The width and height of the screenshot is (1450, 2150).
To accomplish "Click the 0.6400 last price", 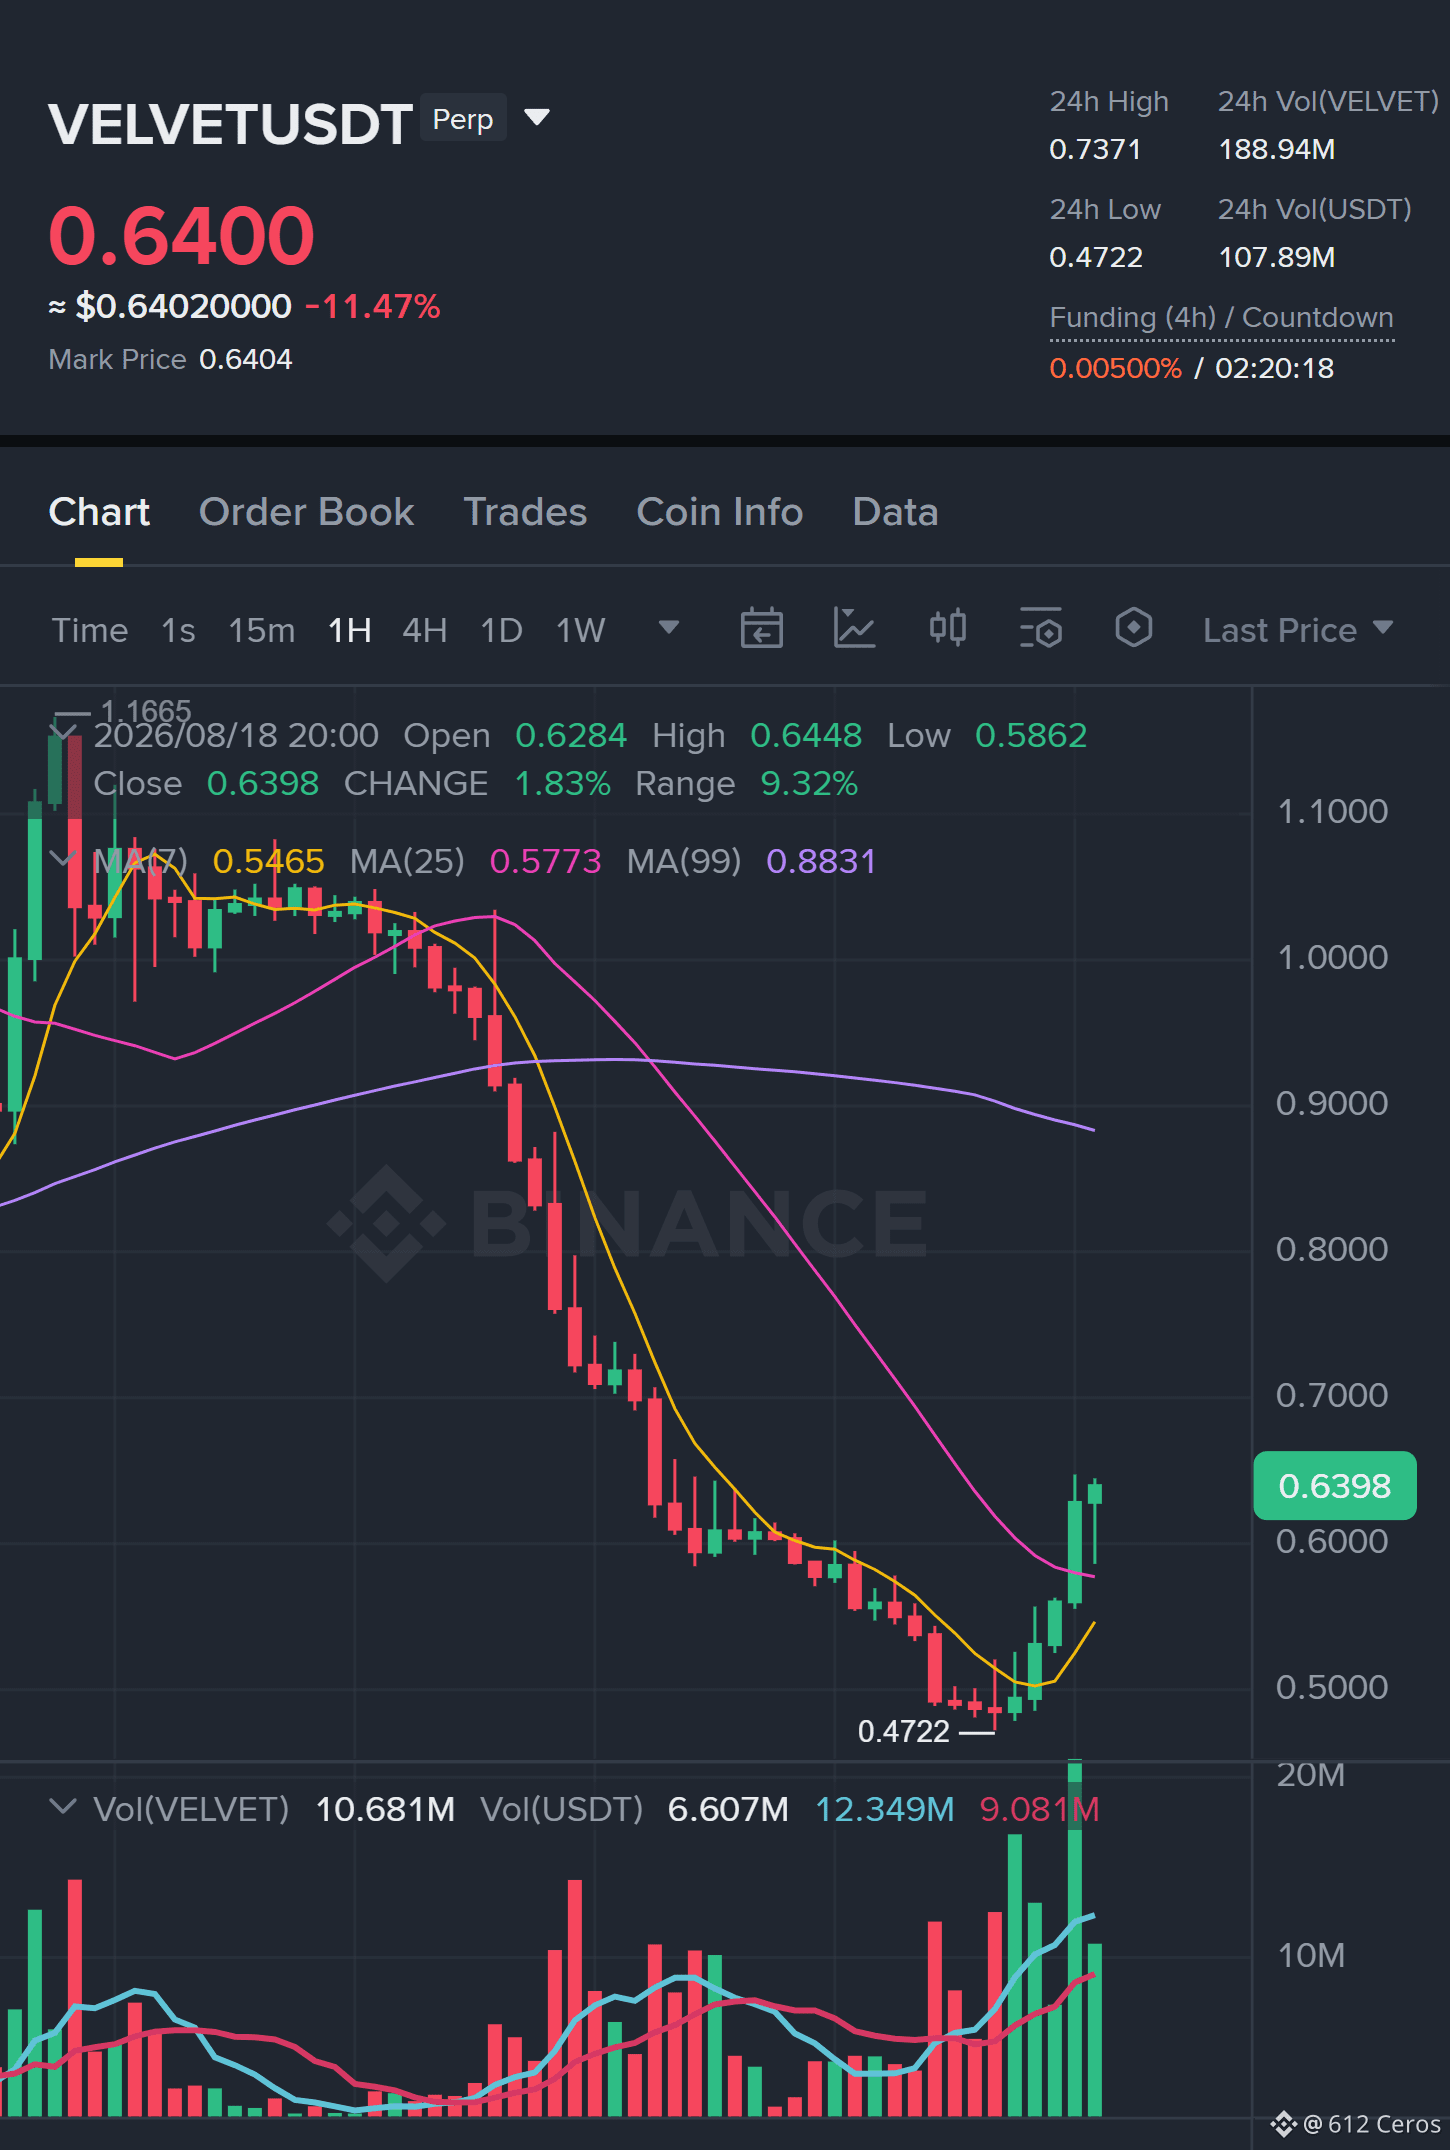I will [x=182, y=236].
